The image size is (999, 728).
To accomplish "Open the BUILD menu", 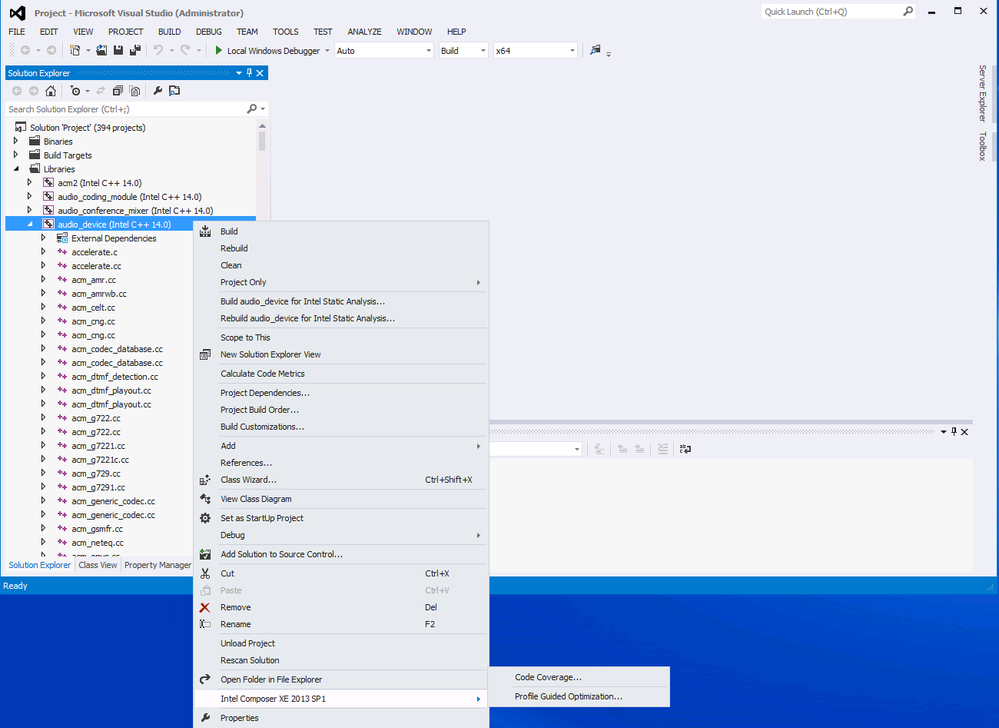I will pyautogui.click(x=169, y=31).
